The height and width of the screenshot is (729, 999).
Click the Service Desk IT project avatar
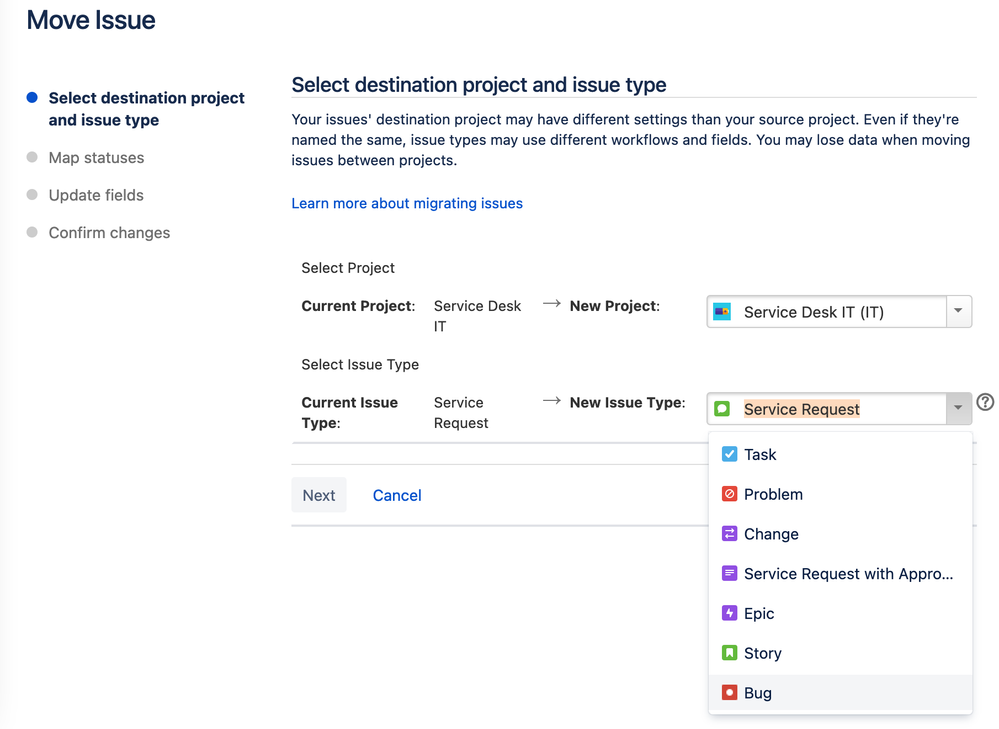pos(722,312)
